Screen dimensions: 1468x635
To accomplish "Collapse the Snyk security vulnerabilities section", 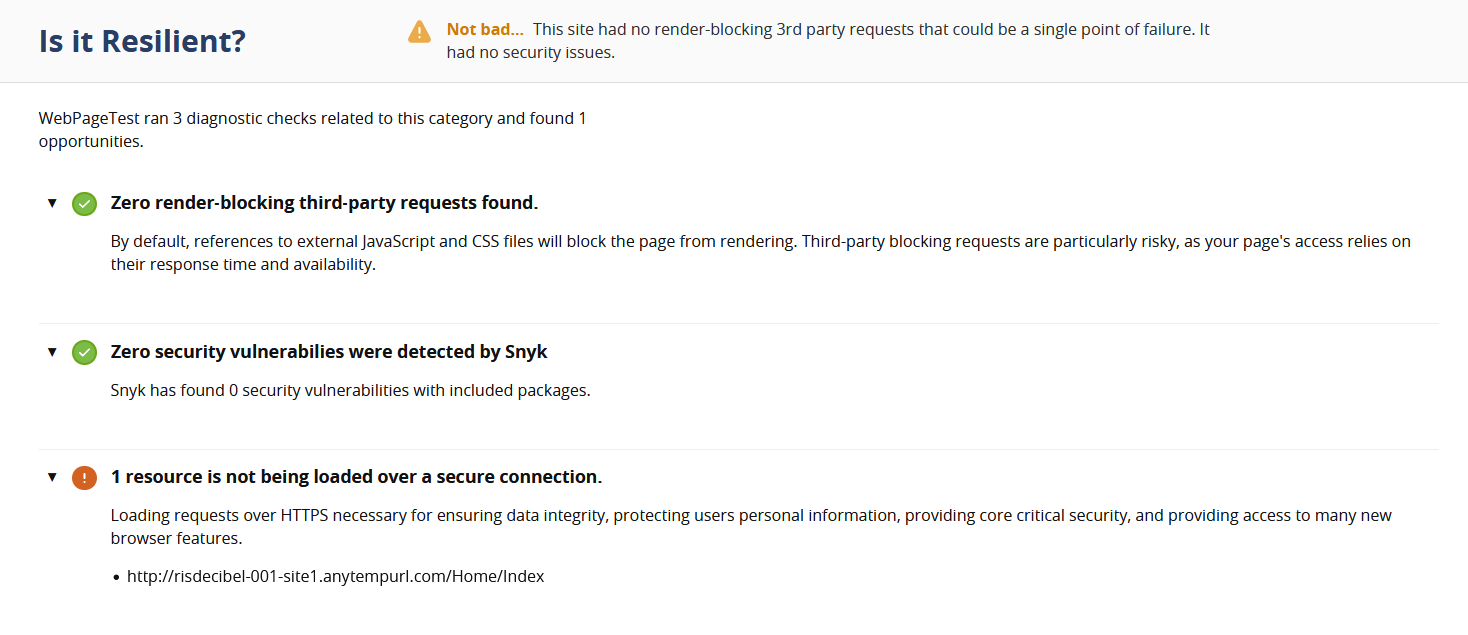I will [52, 352].
